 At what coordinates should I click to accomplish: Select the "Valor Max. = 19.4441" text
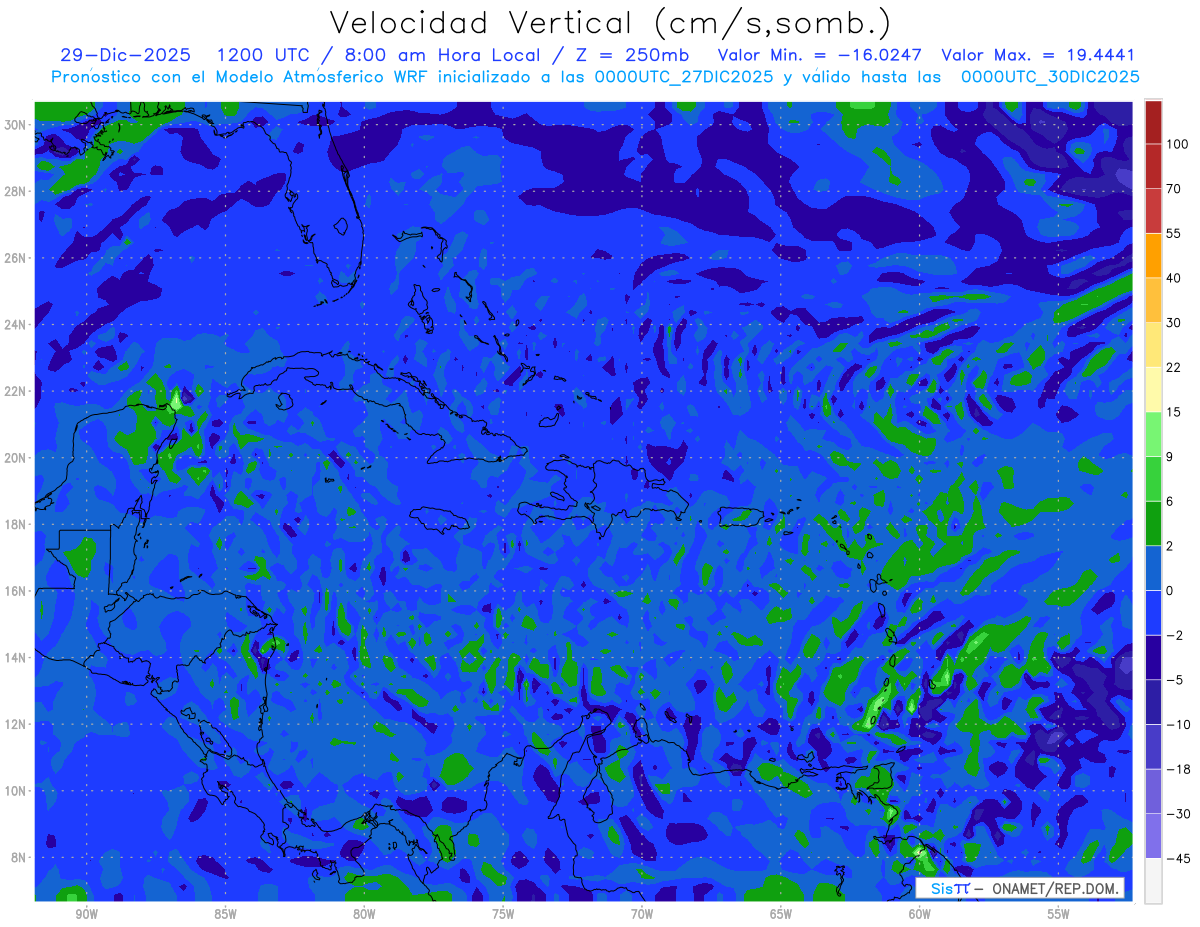(x=1038, y=55)
